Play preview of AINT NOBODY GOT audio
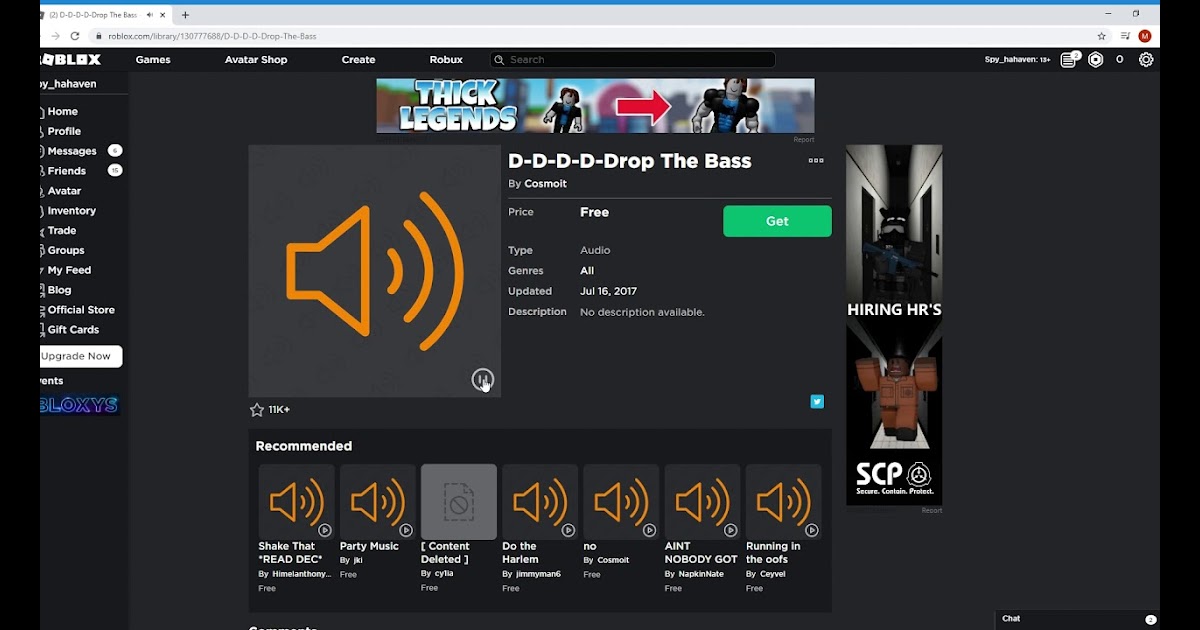The image size is (1200, 630). [x=730, y=530]
